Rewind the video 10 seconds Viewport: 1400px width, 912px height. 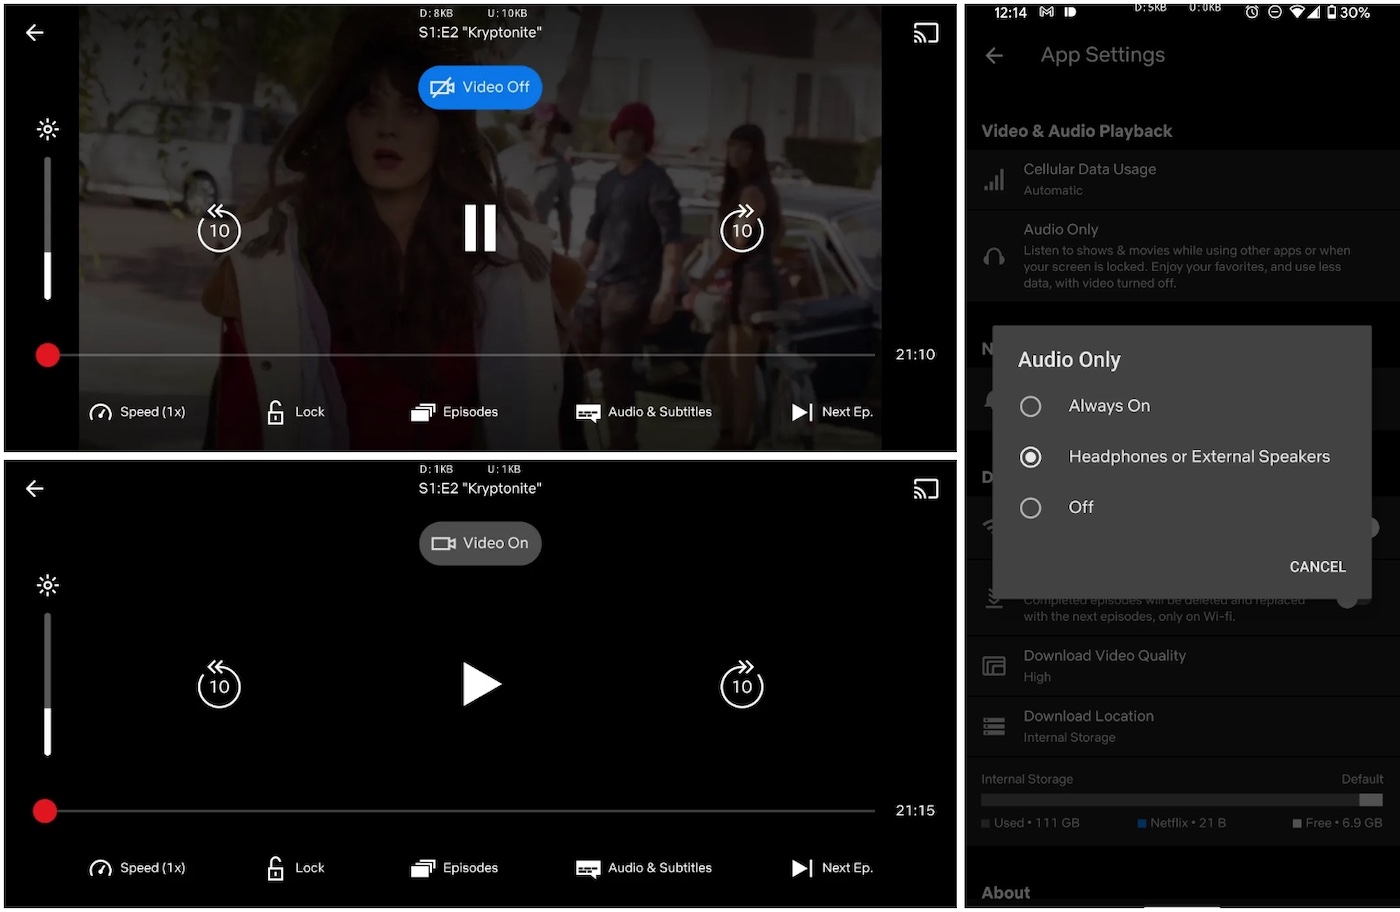tap(219, 230)
